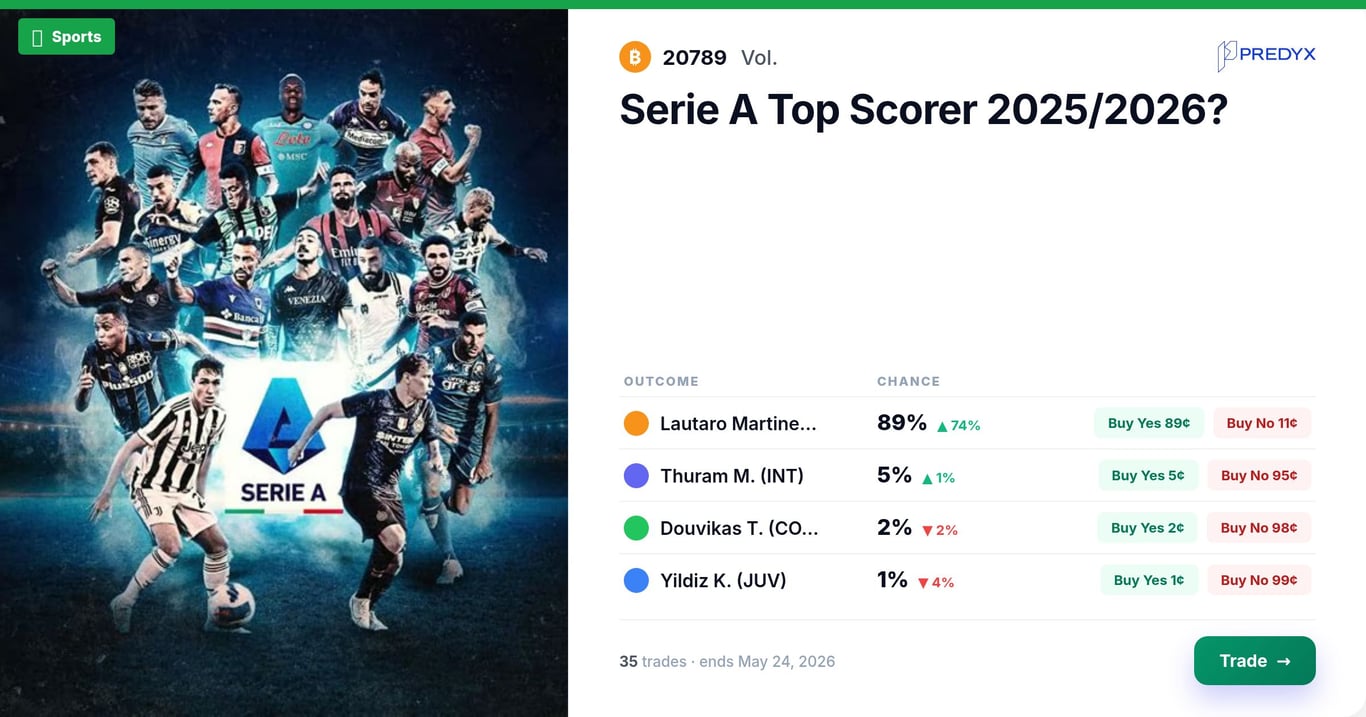Select the blue Yildiz outcome dot

point(636,580)
